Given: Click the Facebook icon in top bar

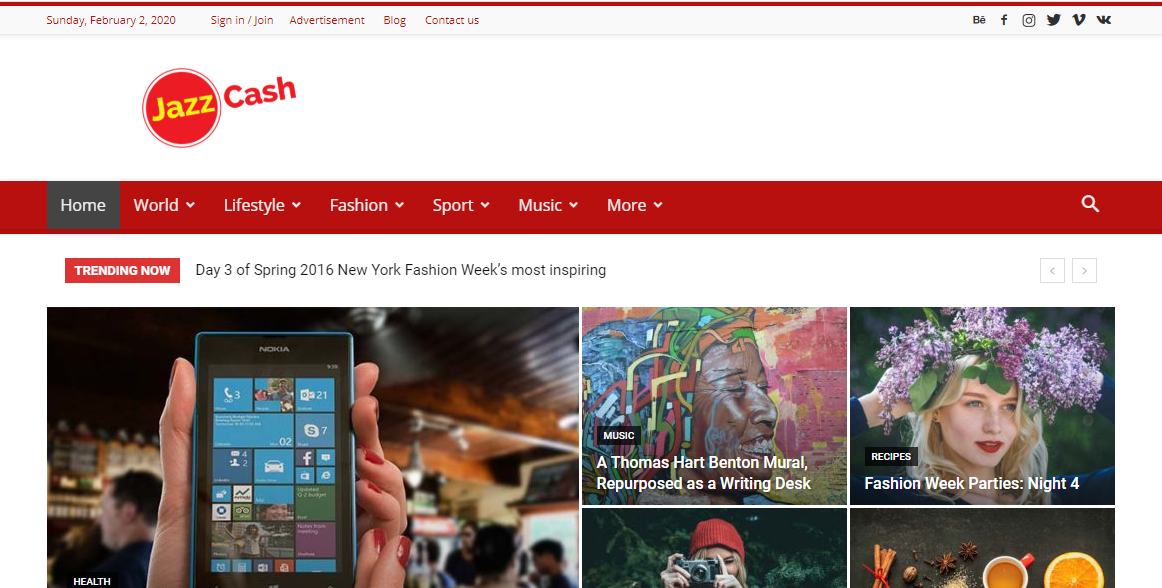Looking at the screenshot, I should [1004, 20].
